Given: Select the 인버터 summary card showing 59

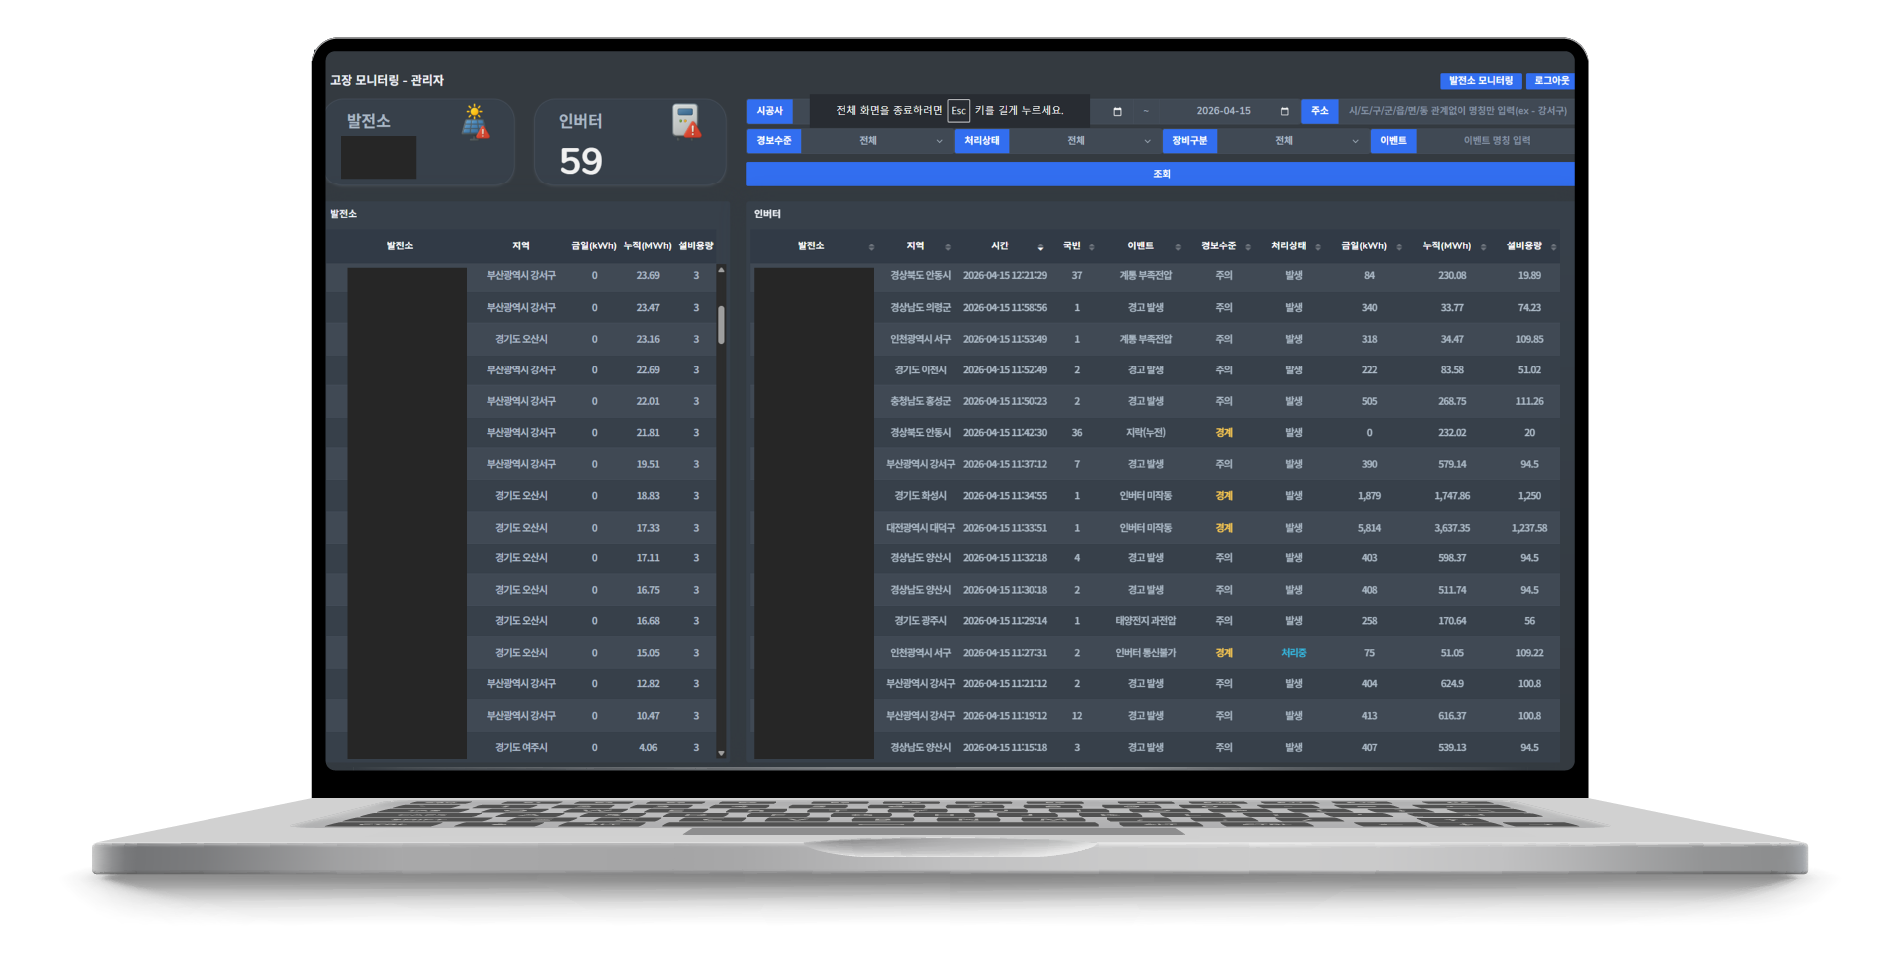Looking at the screenshot, I should click(630, 142).
